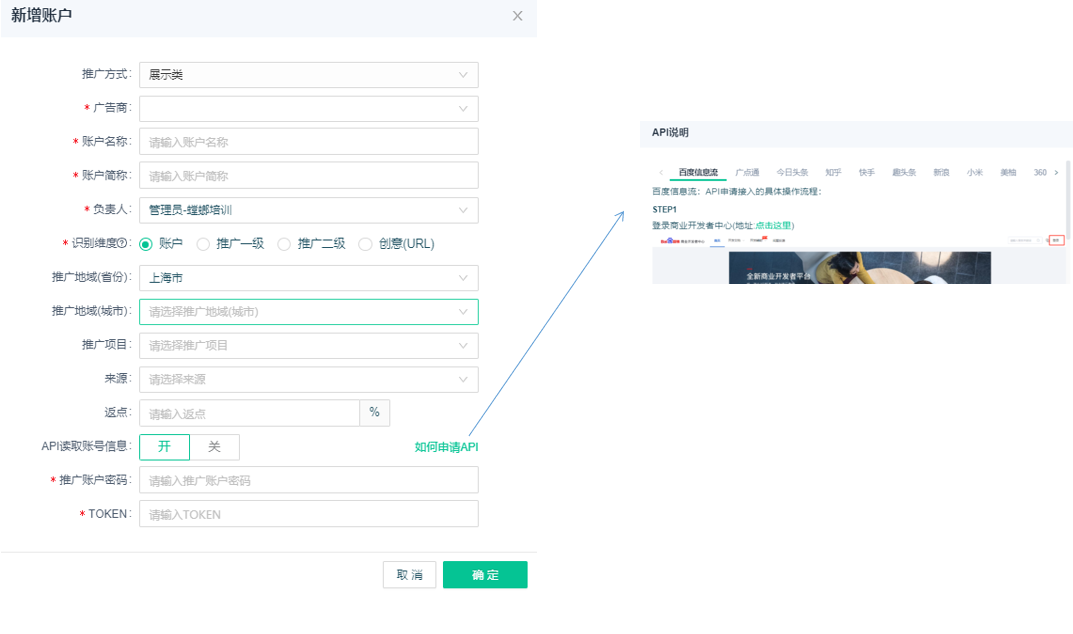Expand the 广告商 dropdown
The width and height of the screenshot is (1073, 634).
[x=308, y=109]
